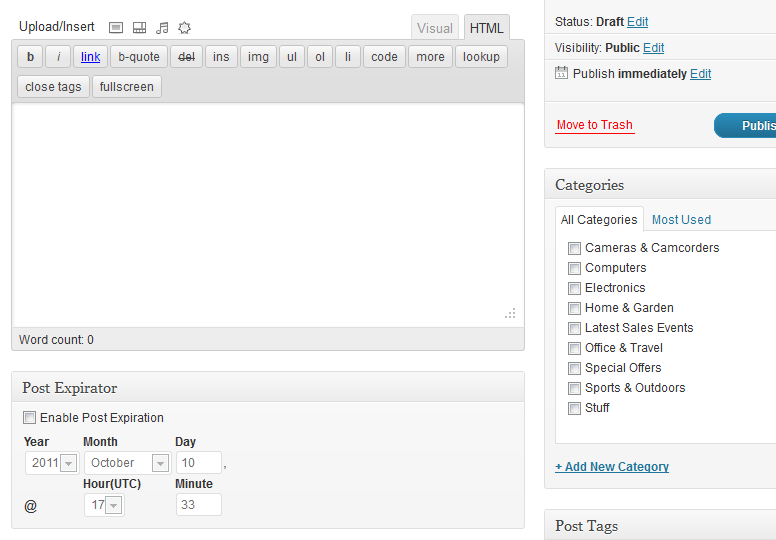Check the Sports & Outdoors category

click(x=574, y=389)
